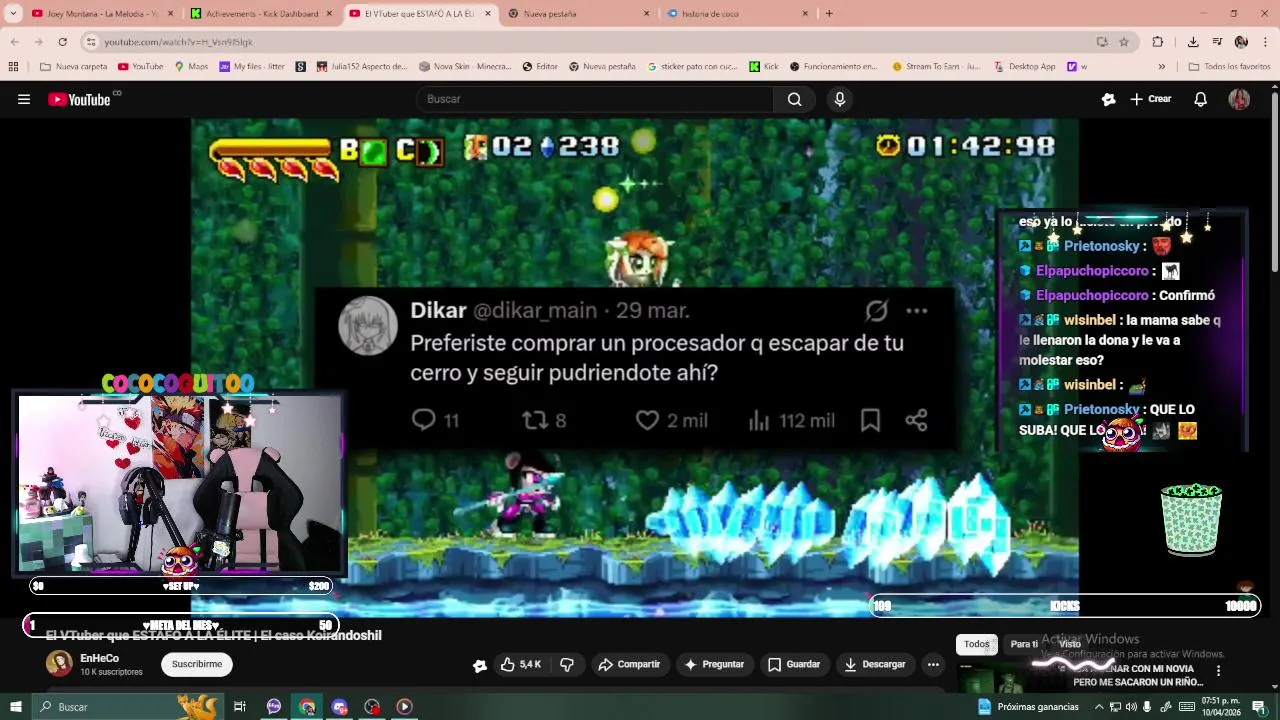Open the Windows Start menu
This screenshot has width=1280, height=720.
click(15, 707)
